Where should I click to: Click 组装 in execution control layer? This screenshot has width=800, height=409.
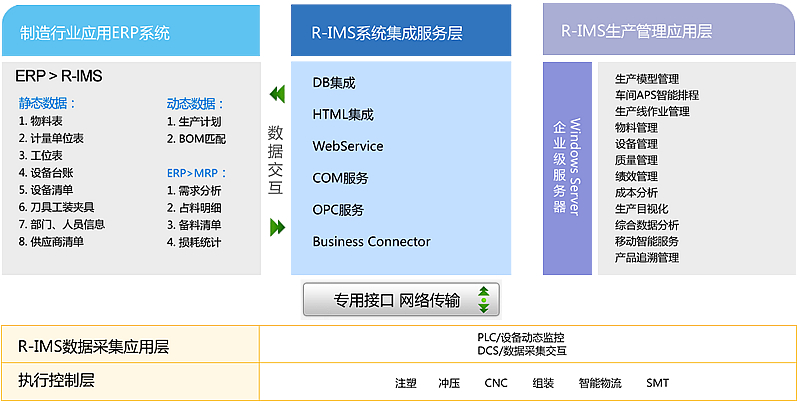543,383
